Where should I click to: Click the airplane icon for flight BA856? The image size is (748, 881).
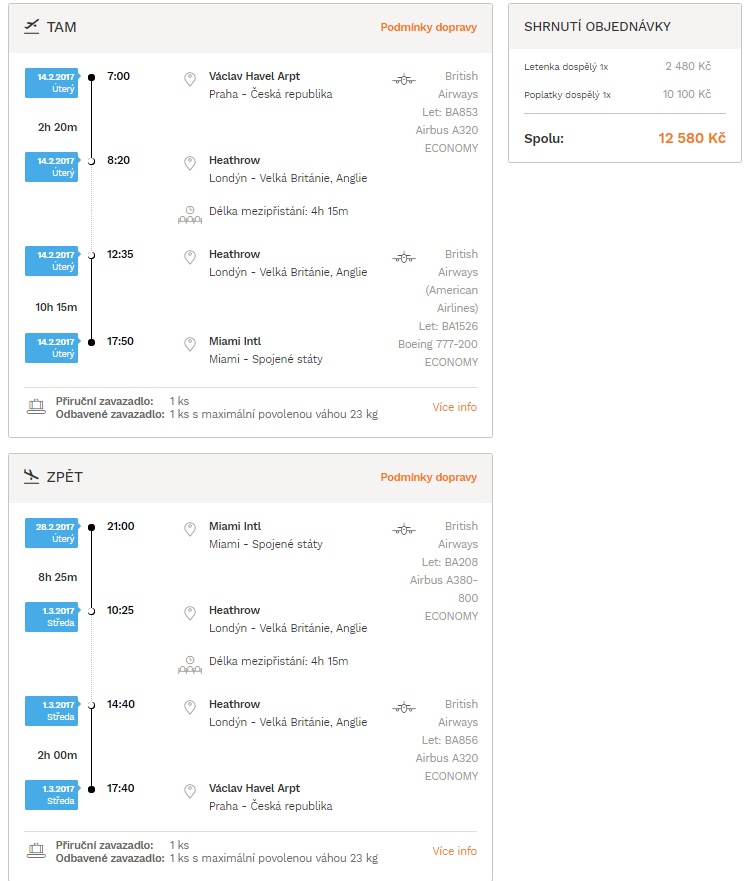404,708
